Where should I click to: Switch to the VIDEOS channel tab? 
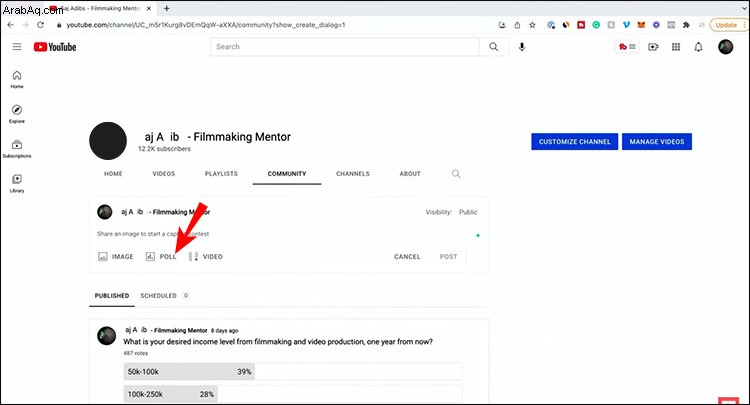[x=164, y=174]
